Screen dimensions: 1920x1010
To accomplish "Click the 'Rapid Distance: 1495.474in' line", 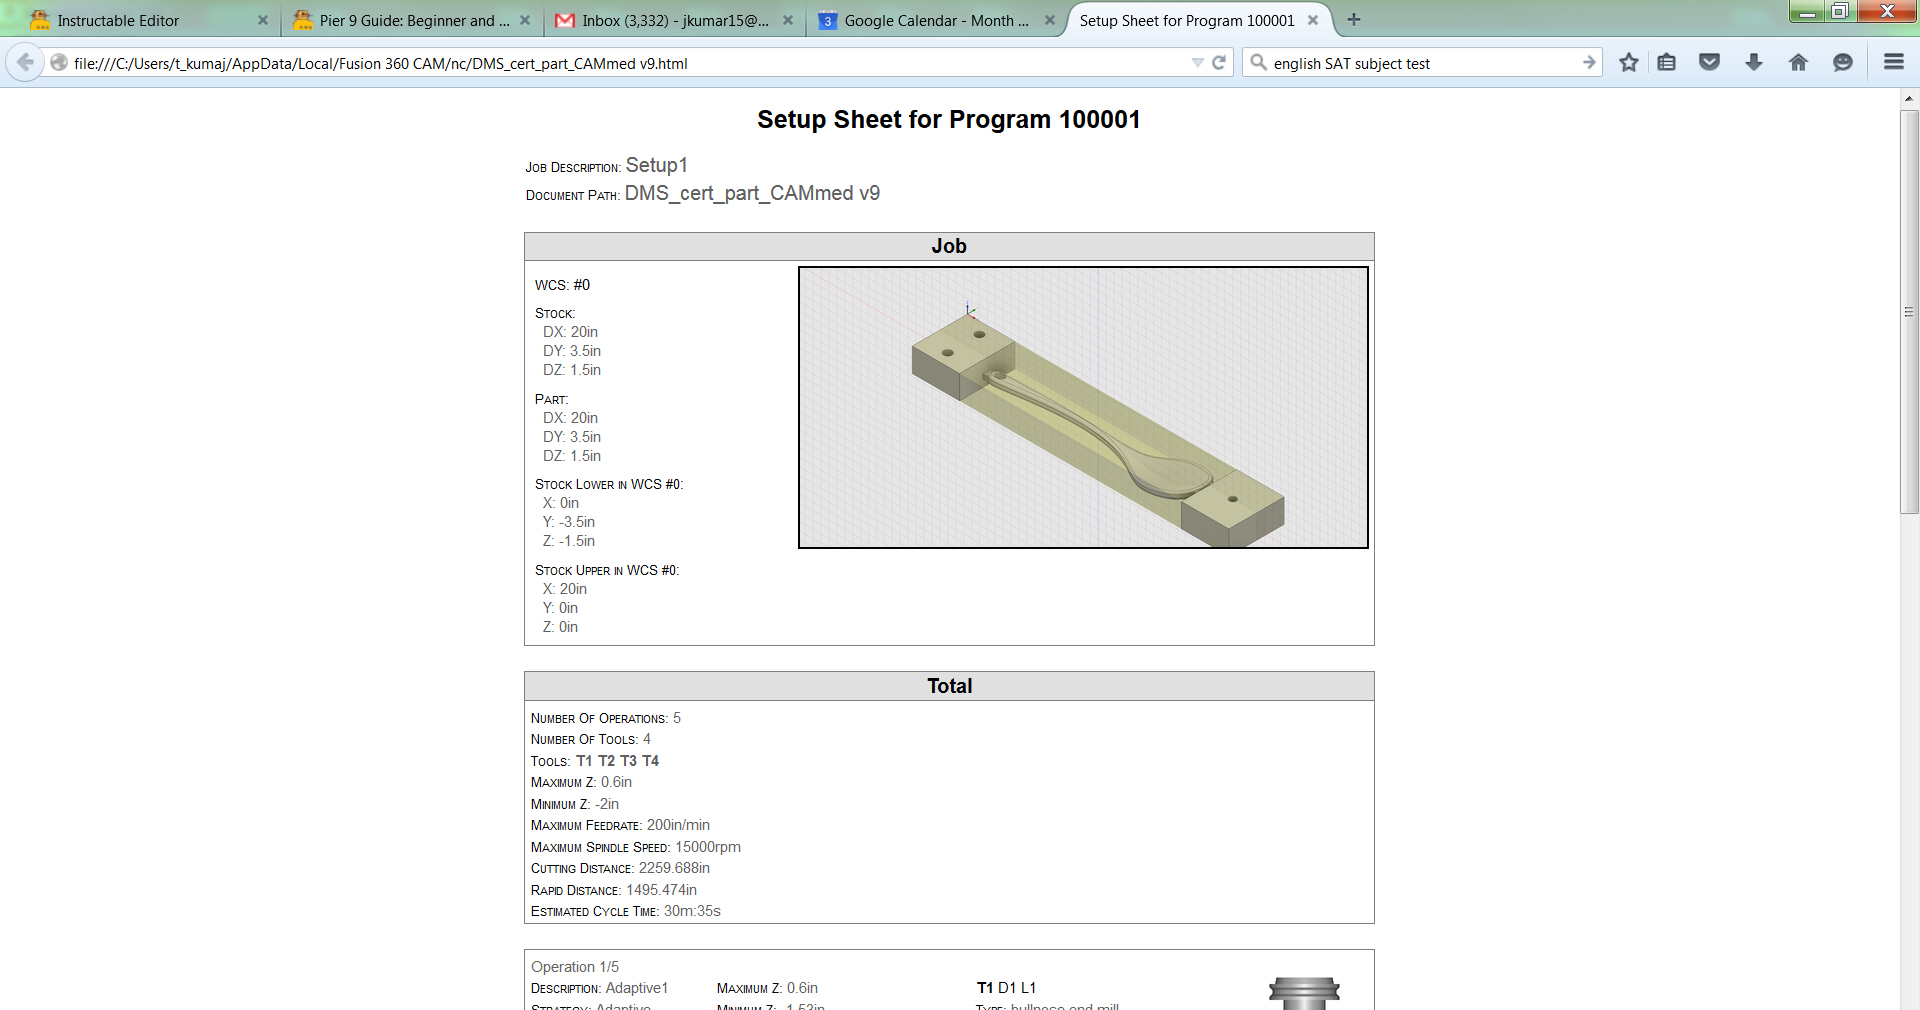I will tap(614, 890).
